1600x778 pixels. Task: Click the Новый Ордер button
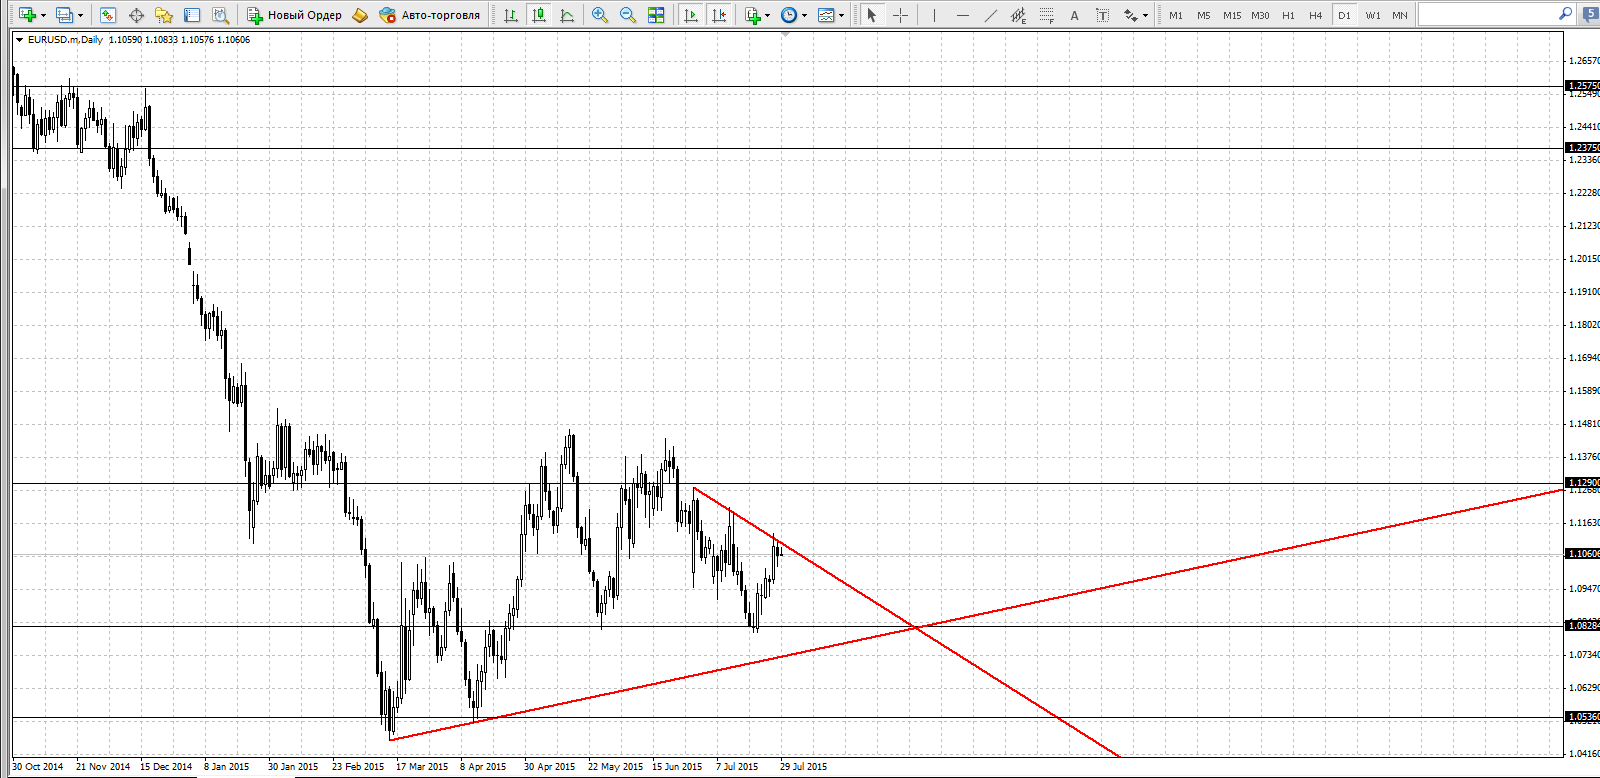coord(295,15)
